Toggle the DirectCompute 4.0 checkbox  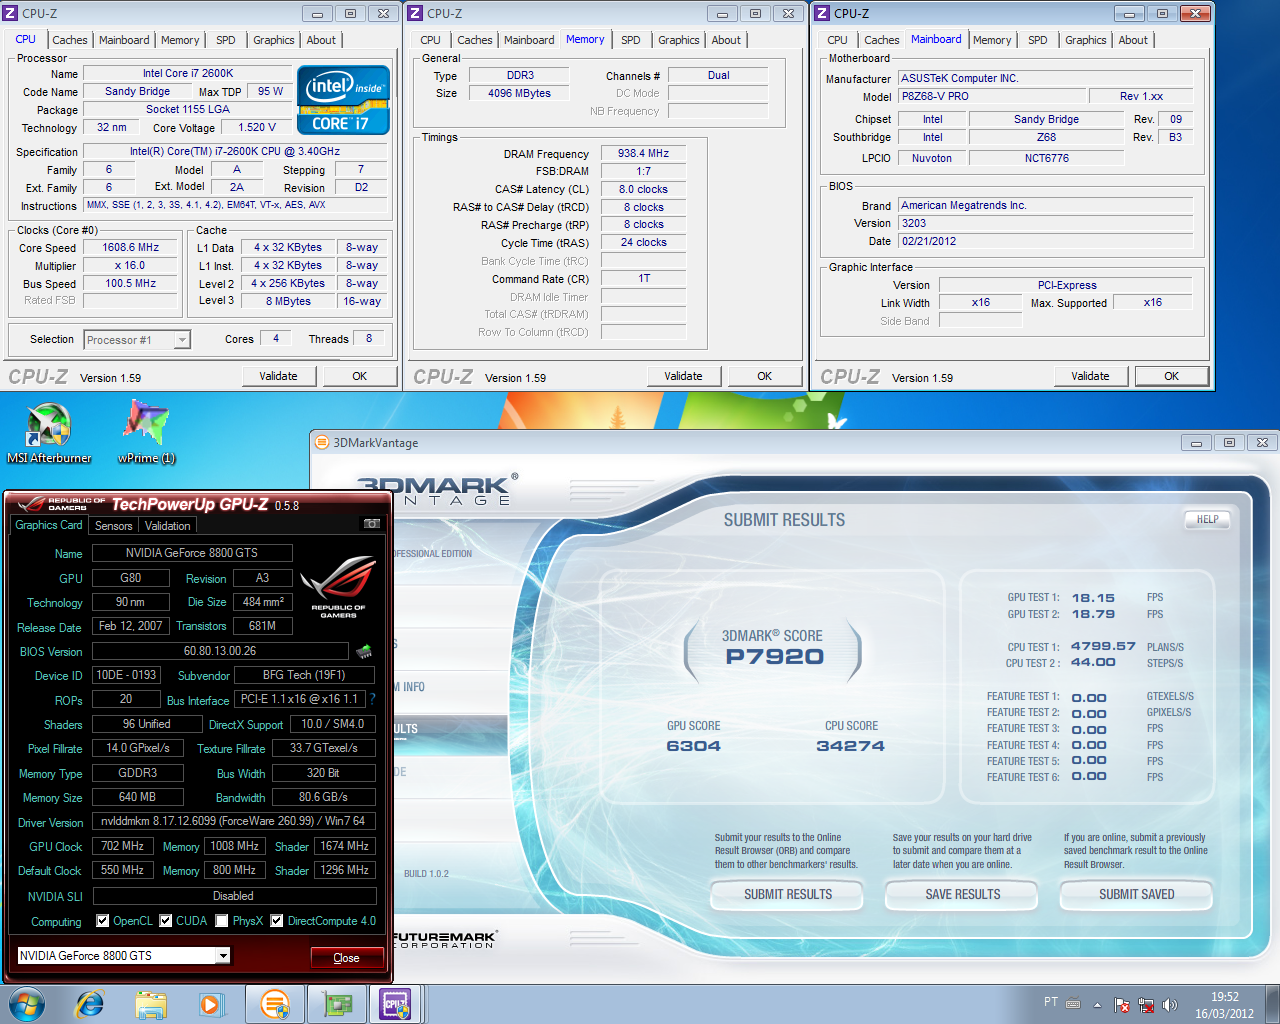[x=277, y=921]
